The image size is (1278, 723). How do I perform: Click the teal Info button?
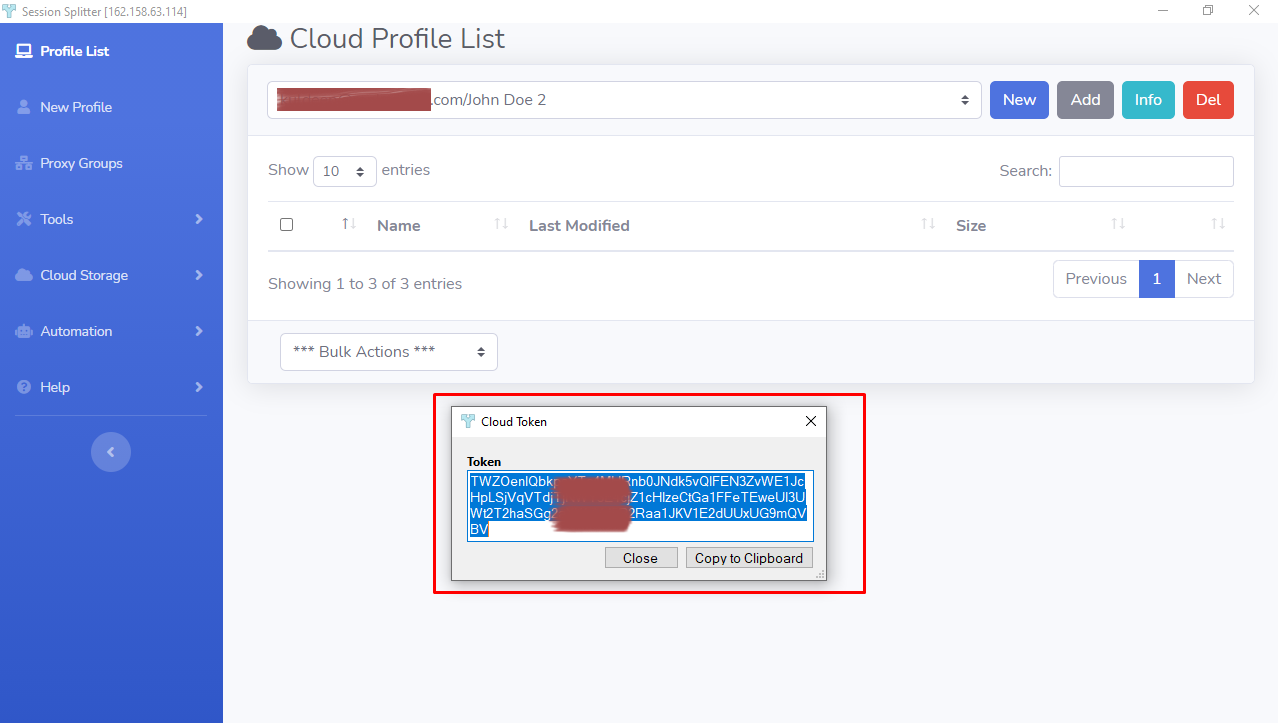1148,100
